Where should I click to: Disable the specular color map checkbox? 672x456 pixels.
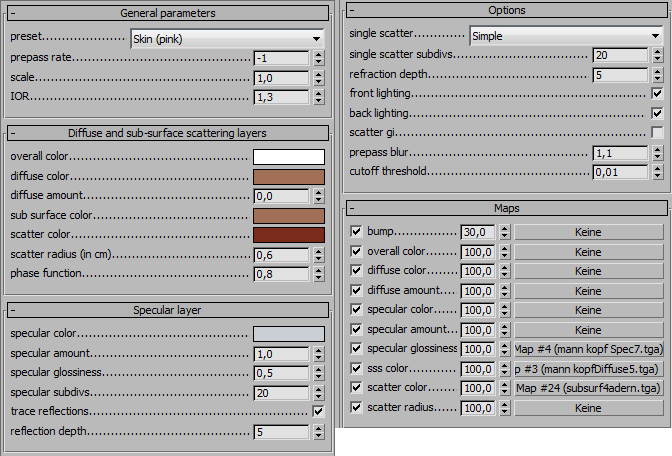(x=356, y=309)
